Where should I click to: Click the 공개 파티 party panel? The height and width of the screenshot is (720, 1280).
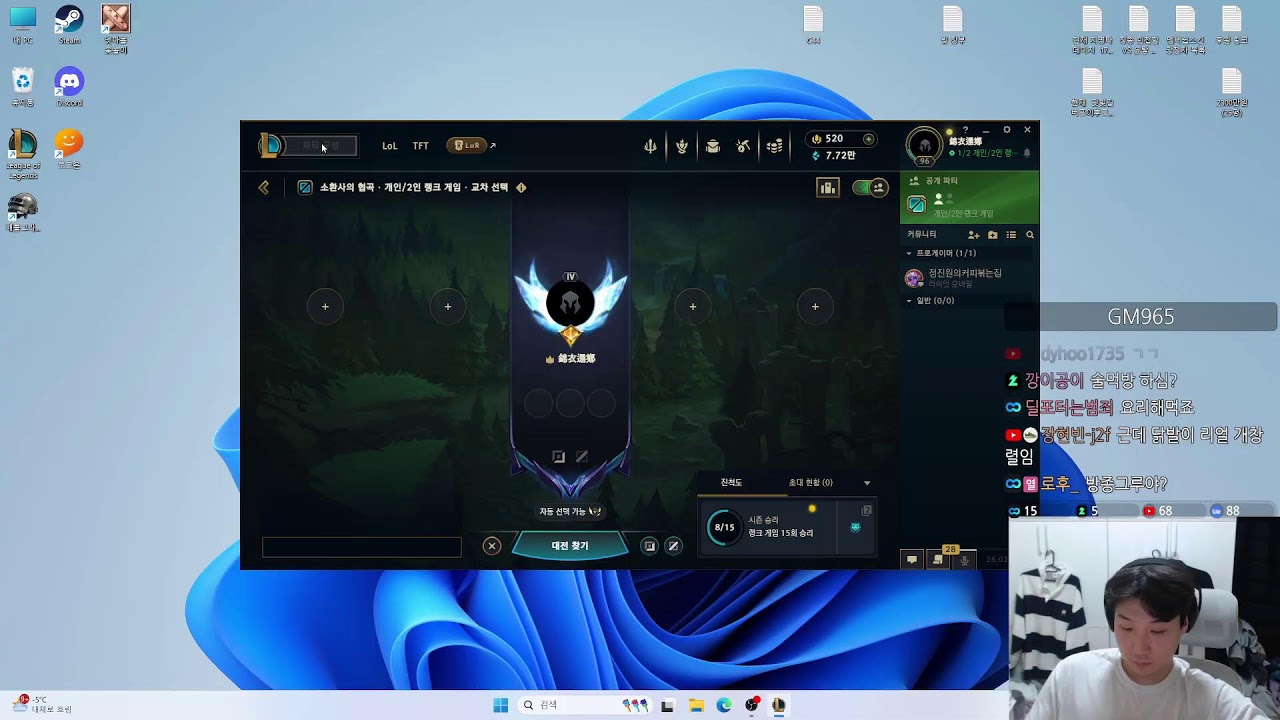(969, 197)
